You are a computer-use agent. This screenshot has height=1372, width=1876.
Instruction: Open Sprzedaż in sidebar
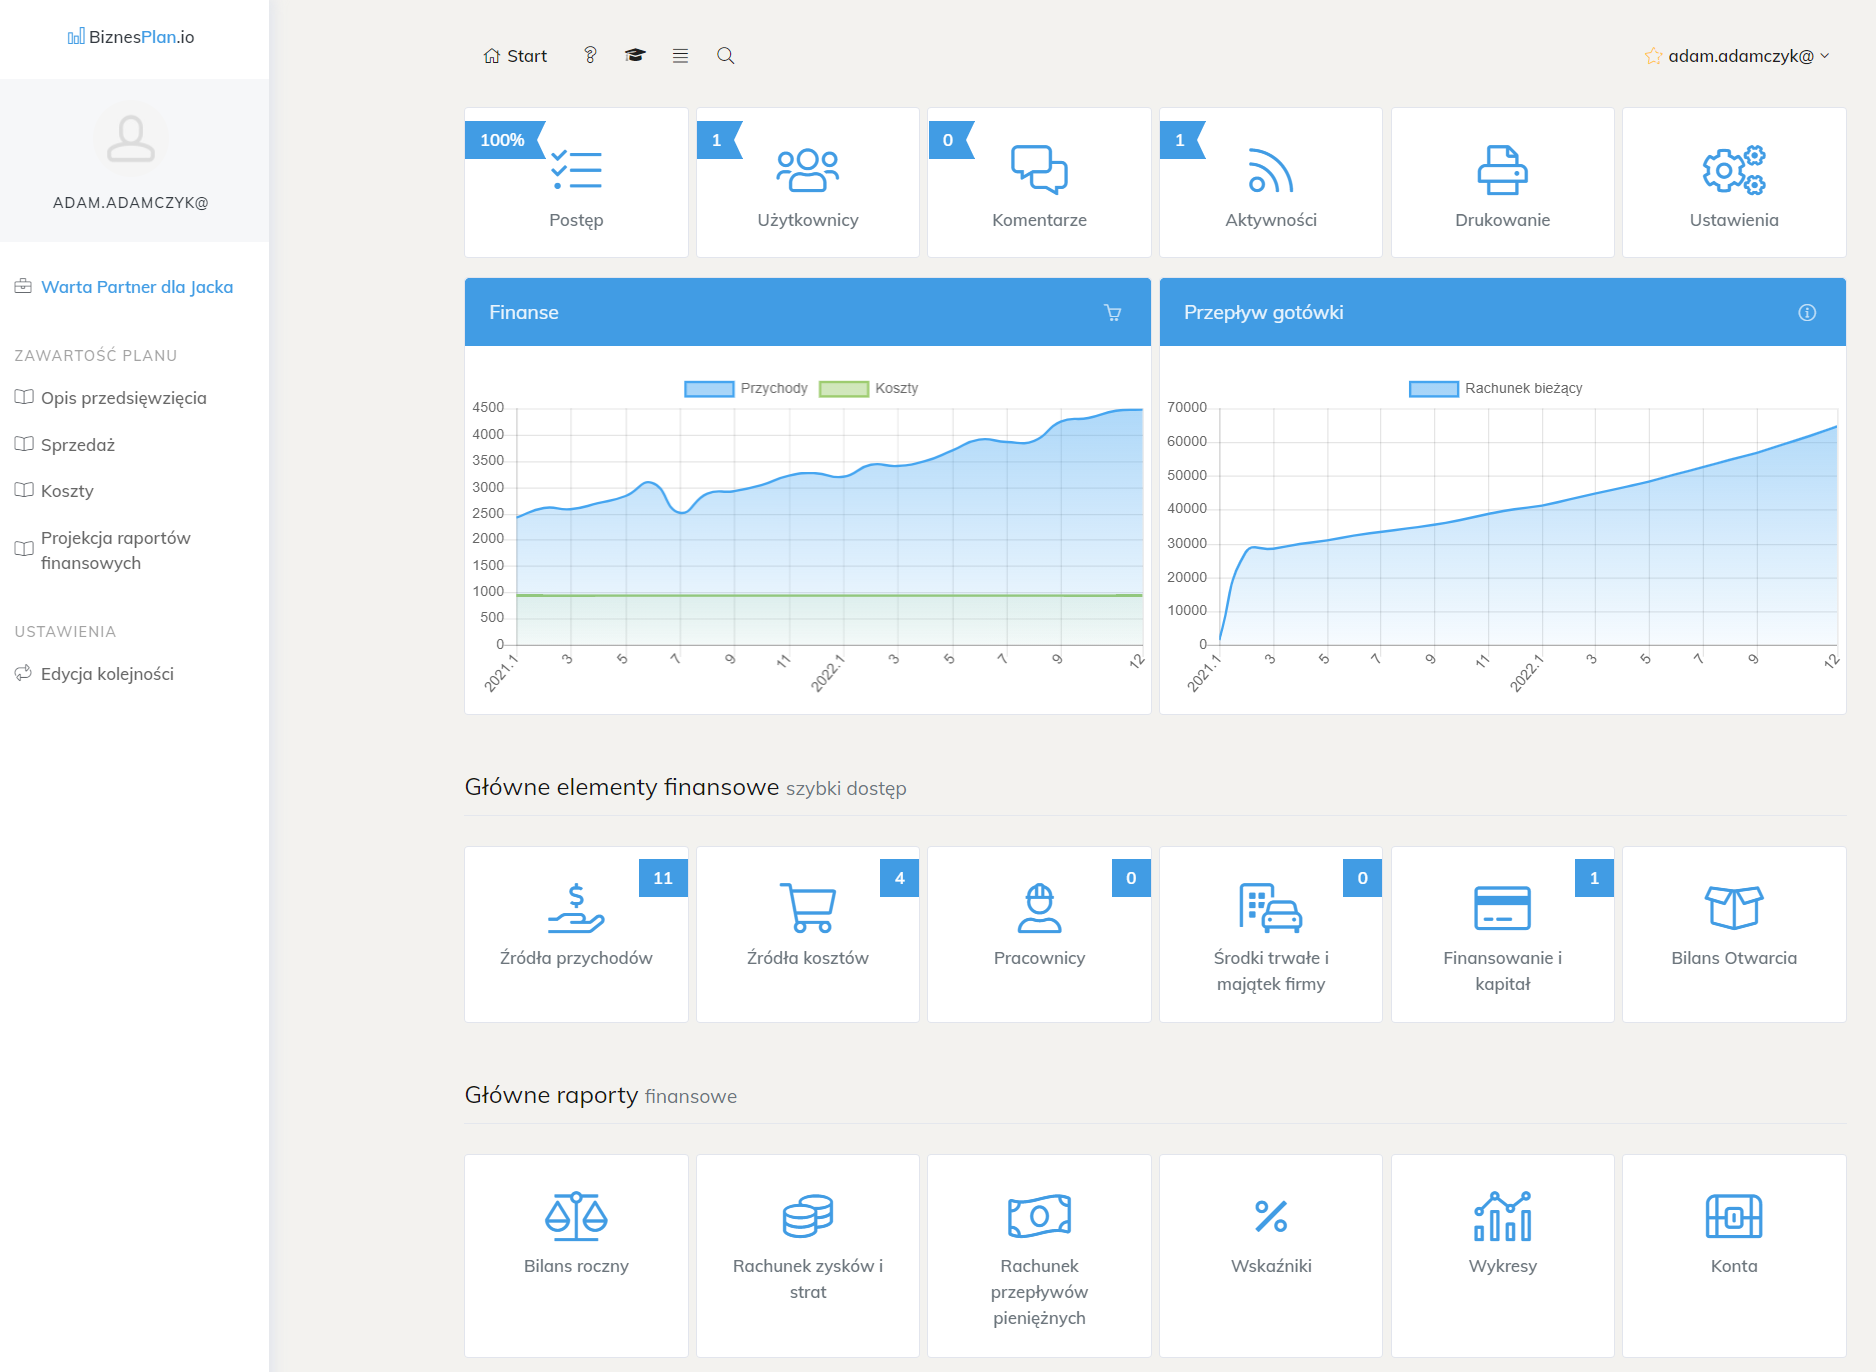point(65,445)
